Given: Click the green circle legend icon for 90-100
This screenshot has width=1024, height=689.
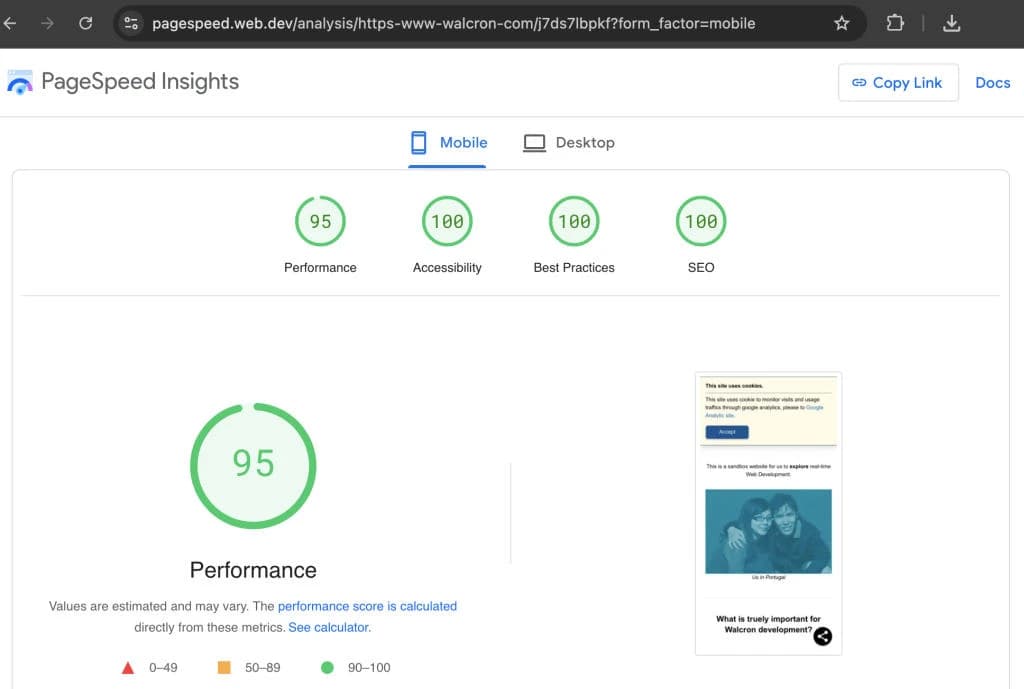Looking at the screenshot, I should tap(325, 667).
